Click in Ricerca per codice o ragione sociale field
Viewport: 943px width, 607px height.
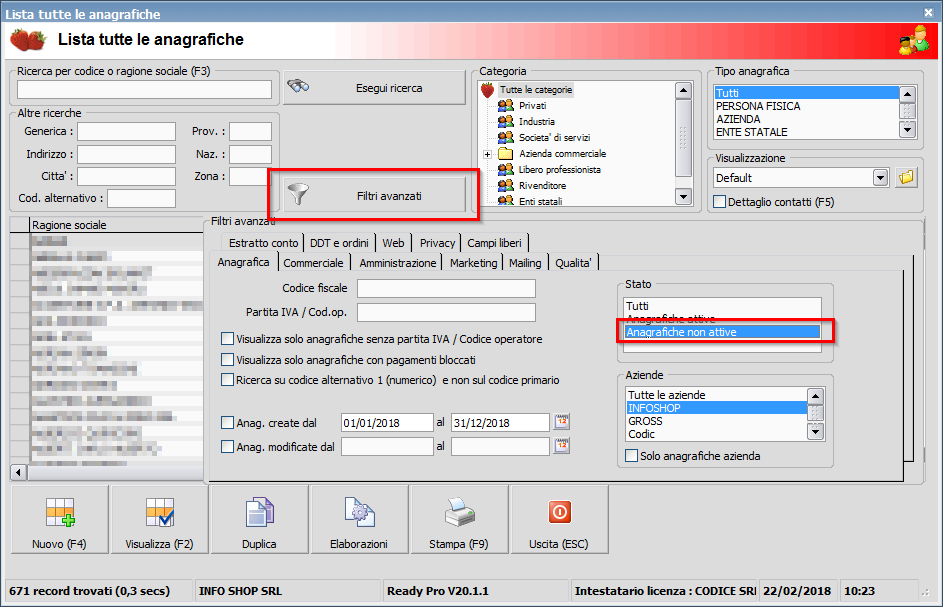144,90
